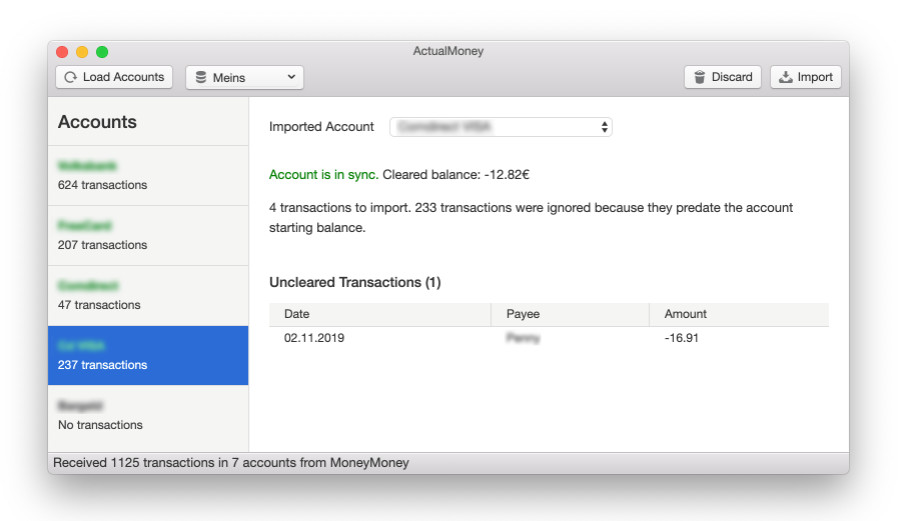Click the 'Cleared balance: -12.82€' text
The width and height of the screenshot is (900, 521).
tap(456, 174)
